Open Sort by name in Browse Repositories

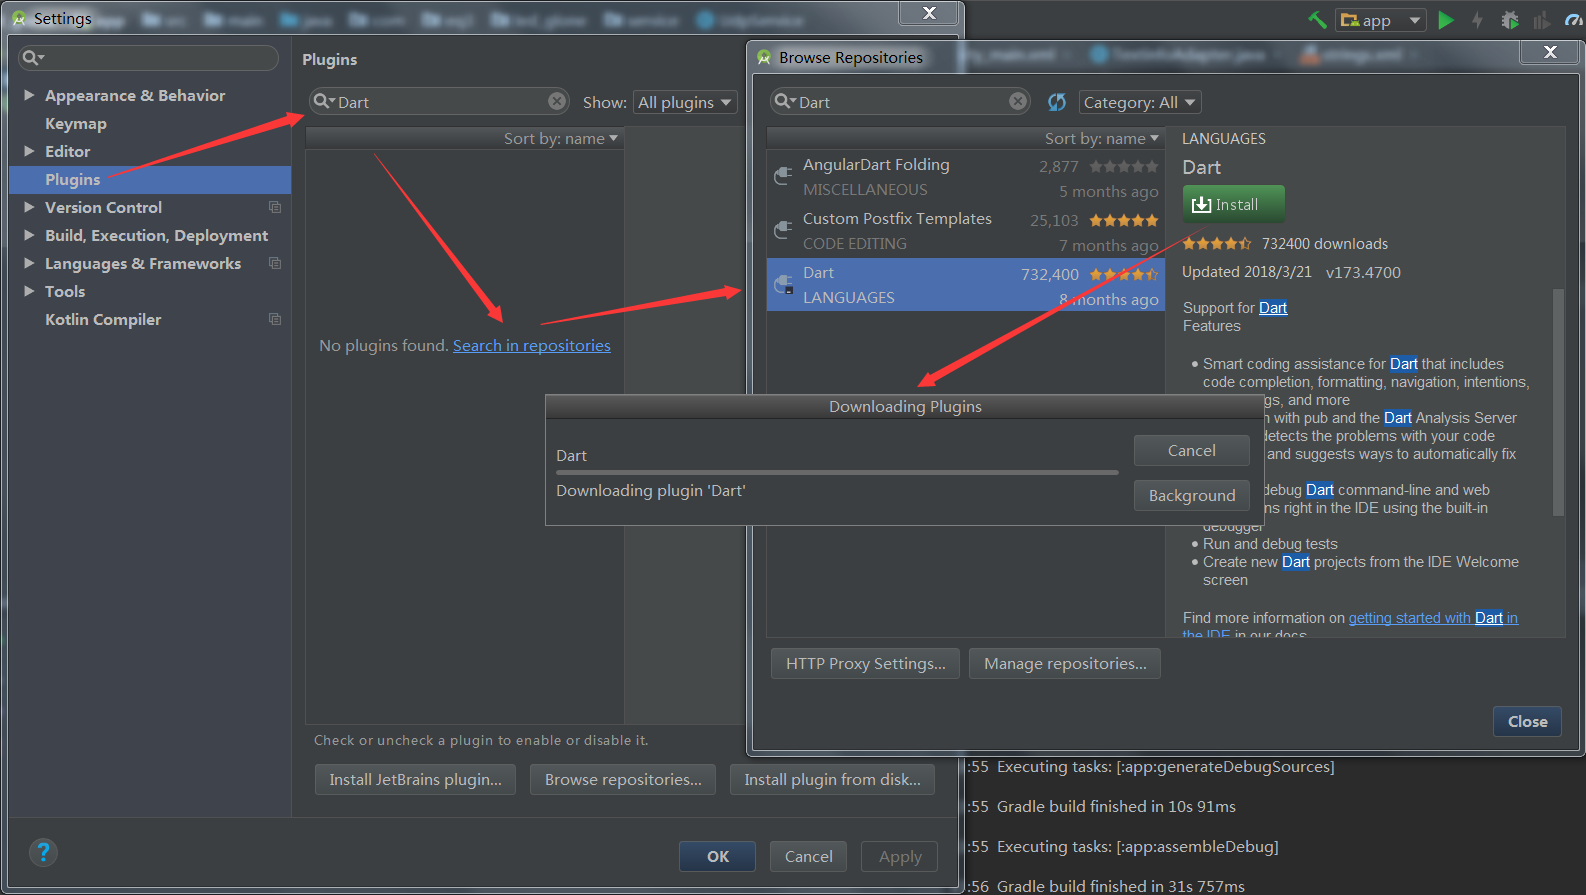[x=1101, y=138]
